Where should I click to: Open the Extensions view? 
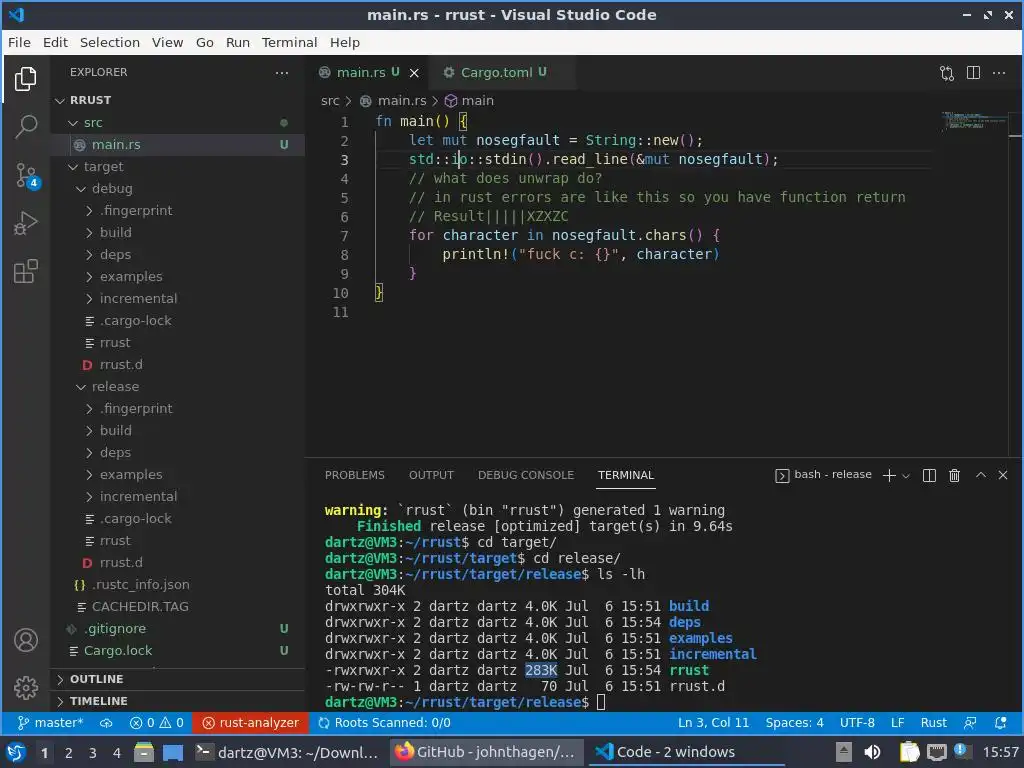coord(25,271)
